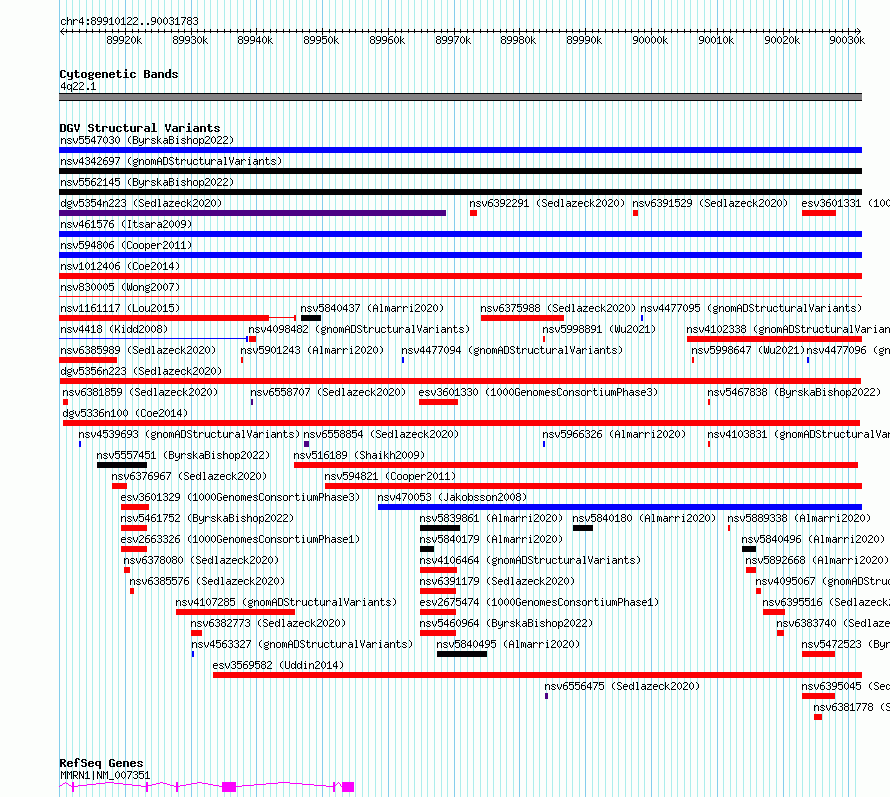Click the nsv4477095 gnomAD label
890x797 pixels.
[x=751, y=308]
